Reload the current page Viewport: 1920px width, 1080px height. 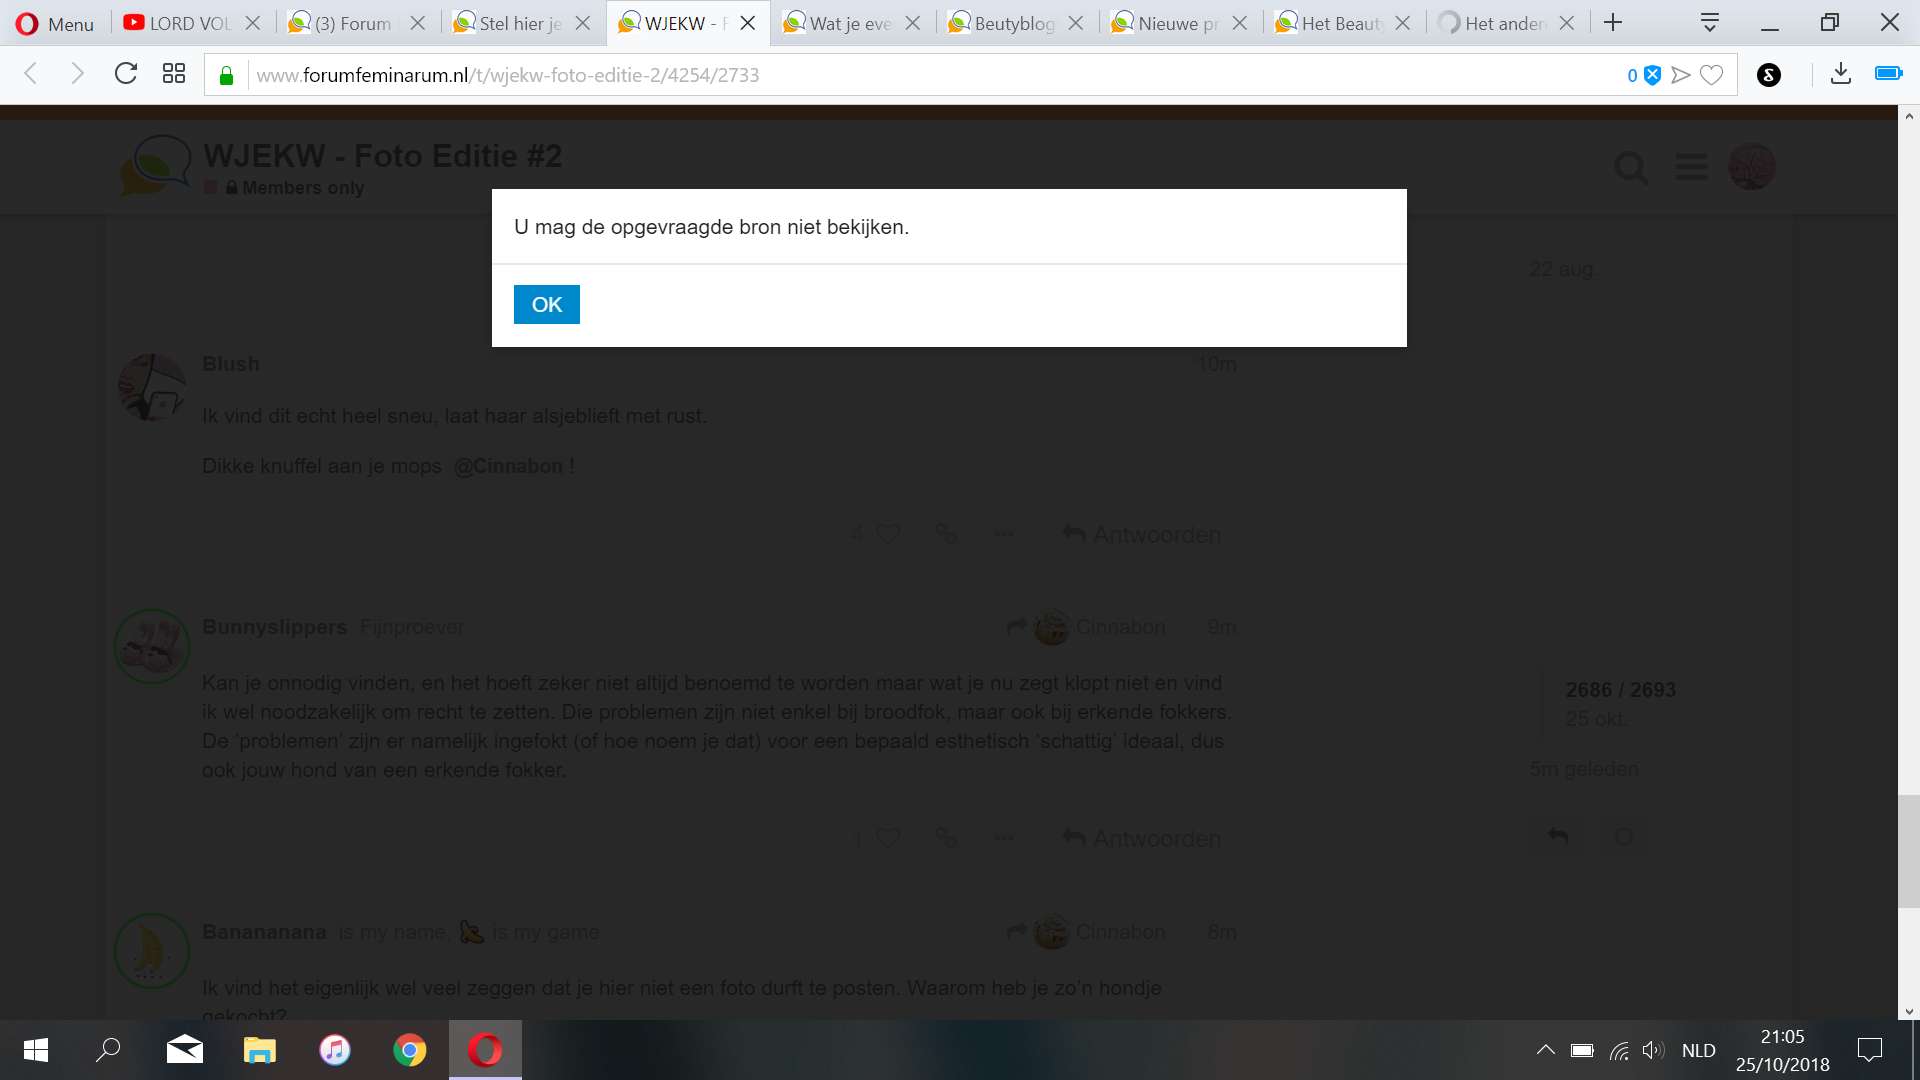pos(126,74)
